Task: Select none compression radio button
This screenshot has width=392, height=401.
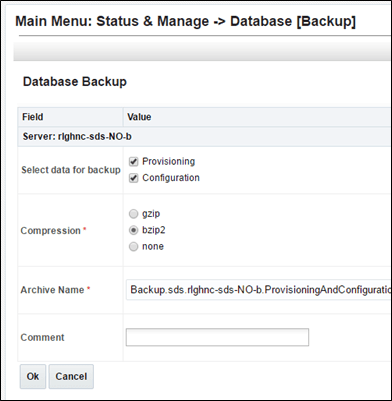Action: pyautogui.click(x=133, y=246)
